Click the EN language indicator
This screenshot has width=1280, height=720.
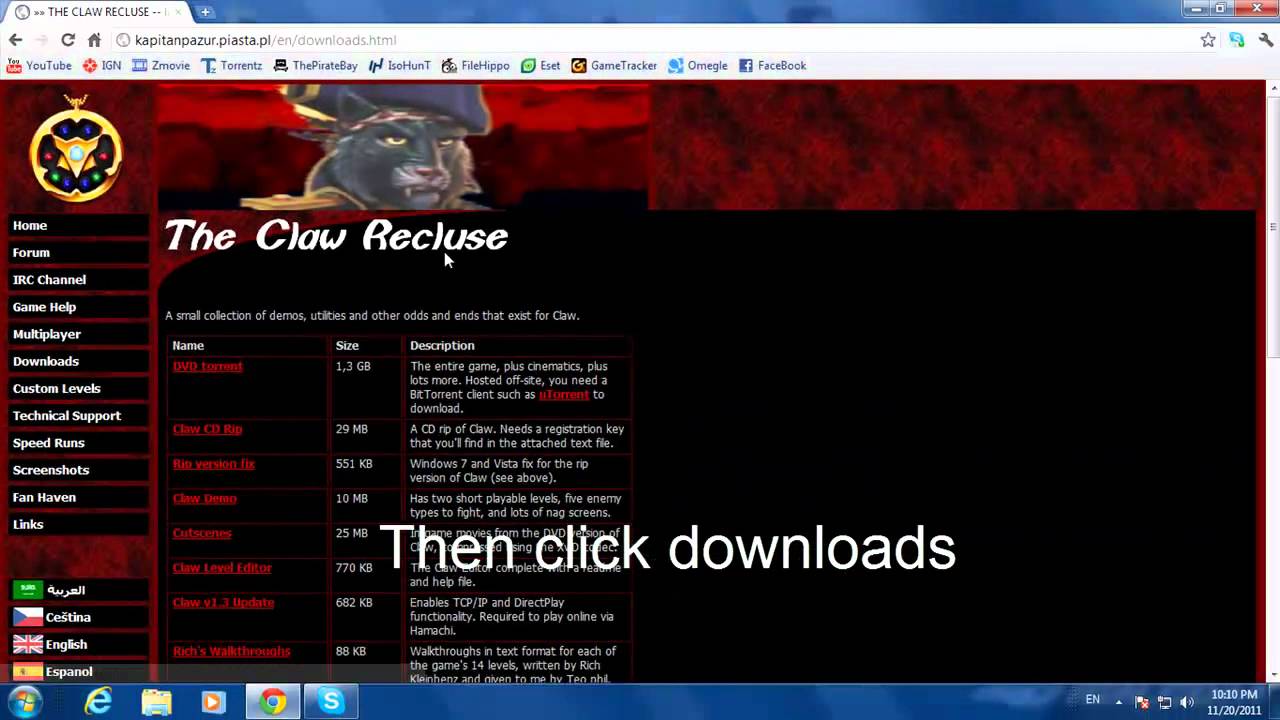point(1093,700)
